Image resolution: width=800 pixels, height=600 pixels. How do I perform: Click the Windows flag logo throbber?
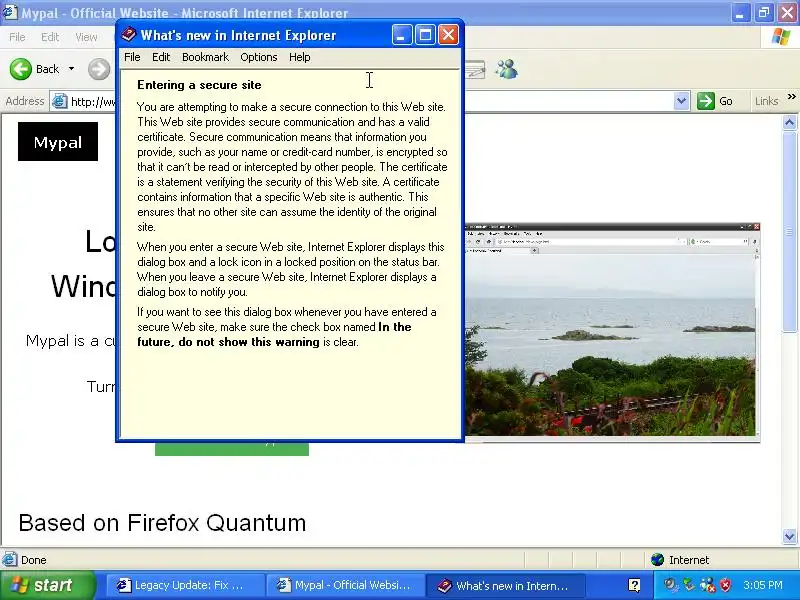781,37
